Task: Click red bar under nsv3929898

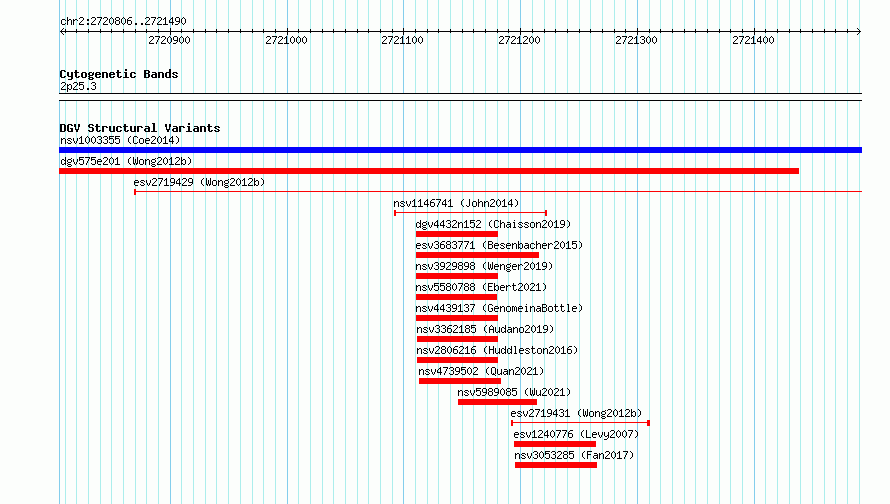Action: click(x=456, y=276)
